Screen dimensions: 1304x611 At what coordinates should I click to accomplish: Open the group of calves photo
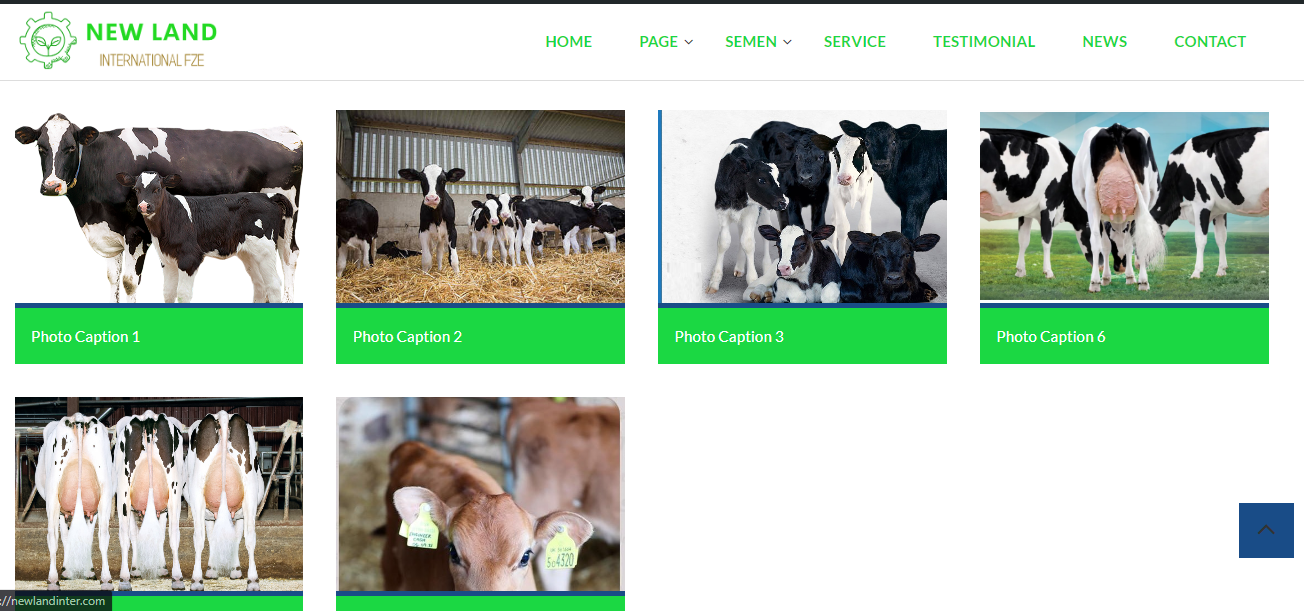tap(802, 207)
